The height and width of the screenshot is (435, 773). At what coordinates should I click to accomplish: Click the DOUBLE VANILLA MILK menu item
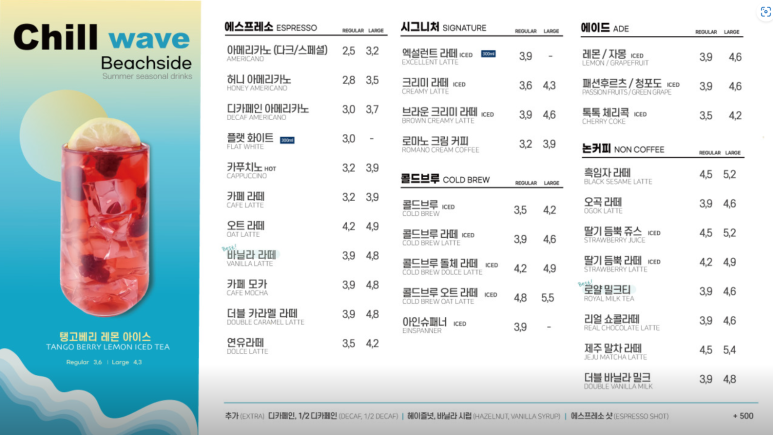click(x=618, y=381)
